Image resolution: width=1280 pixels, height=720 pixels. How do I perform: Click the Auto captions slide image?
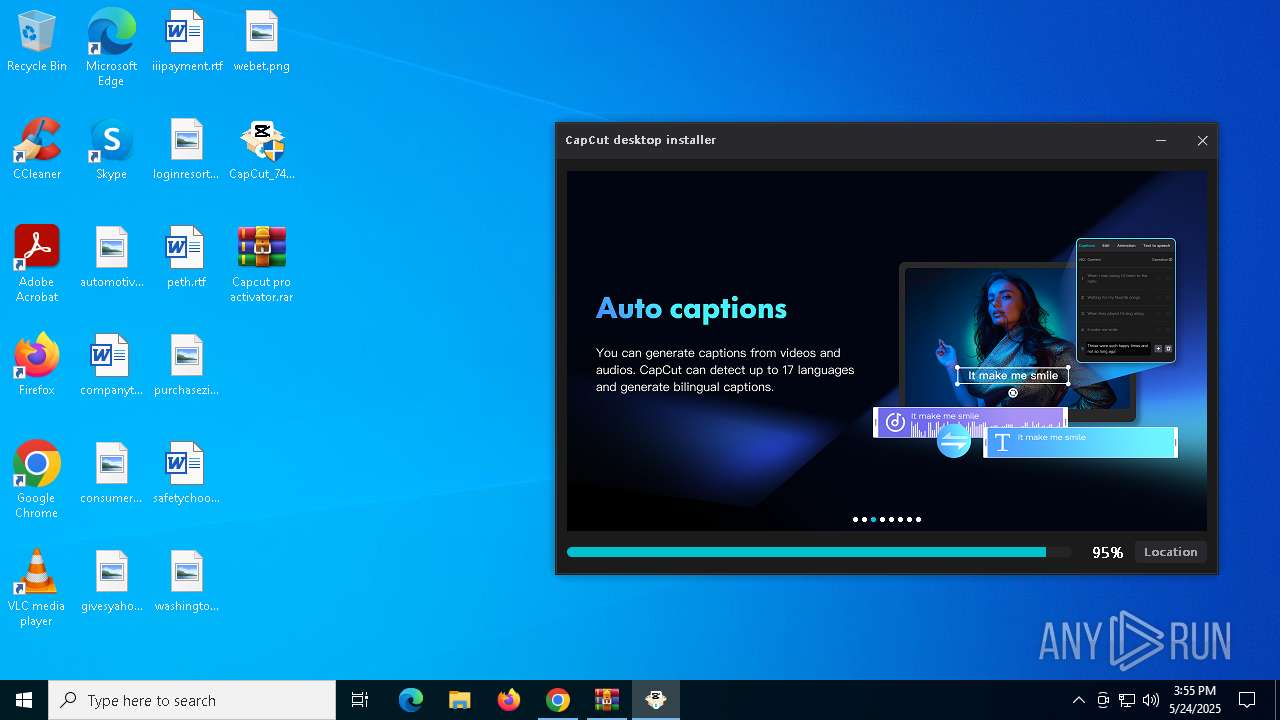click(x=887, y=351)
